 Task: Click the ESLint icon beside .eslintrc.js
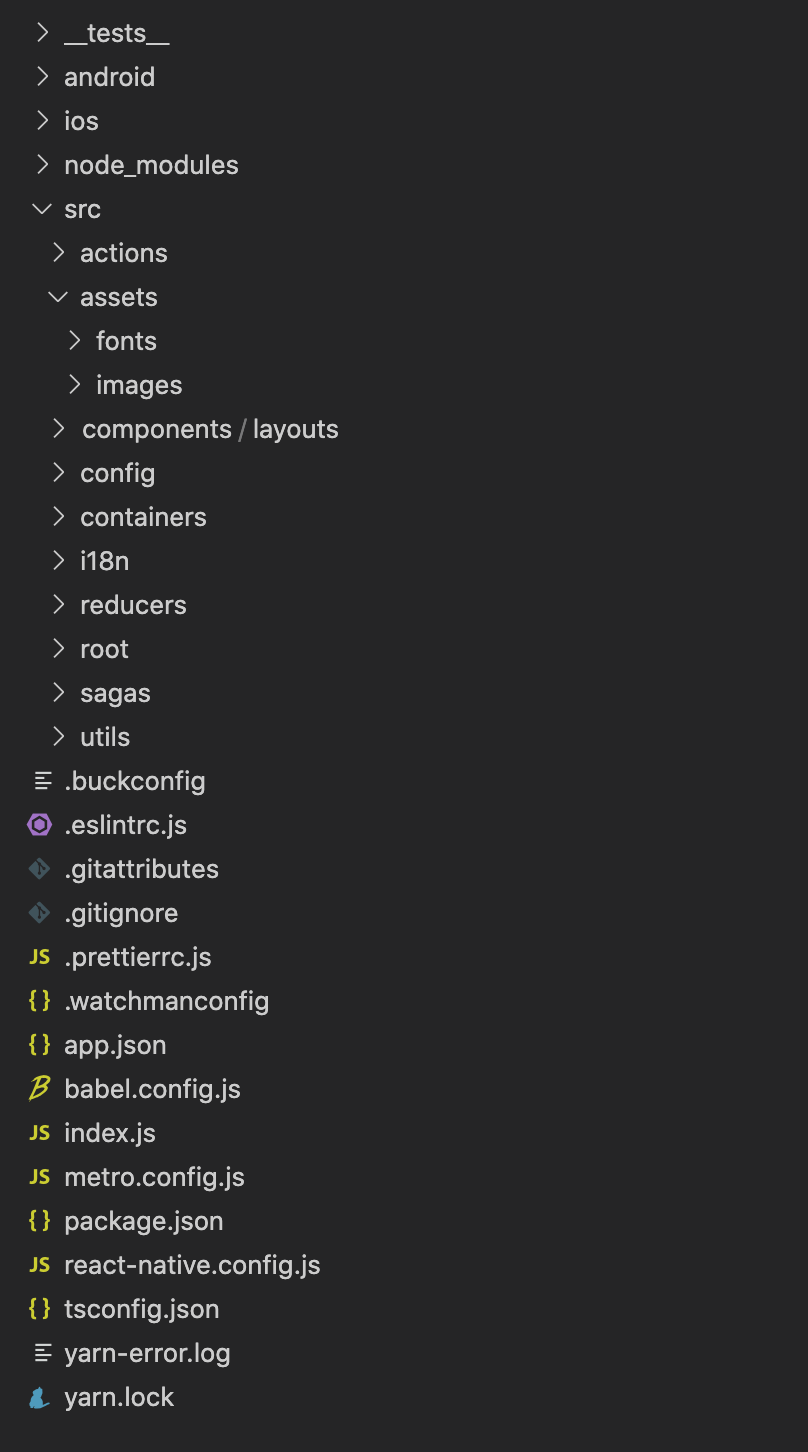(40, 825)
